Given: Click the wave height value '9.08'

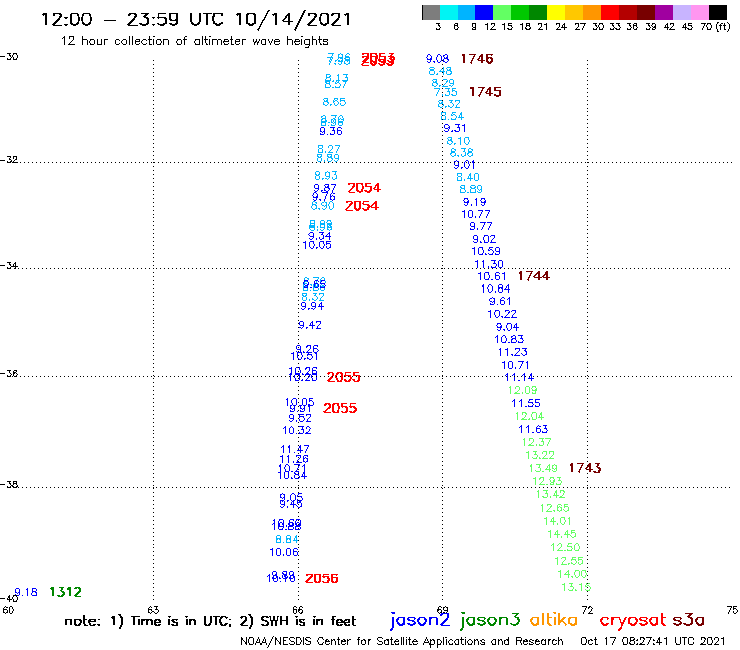Looking at the screenshot, I should (x=437, y=59).
